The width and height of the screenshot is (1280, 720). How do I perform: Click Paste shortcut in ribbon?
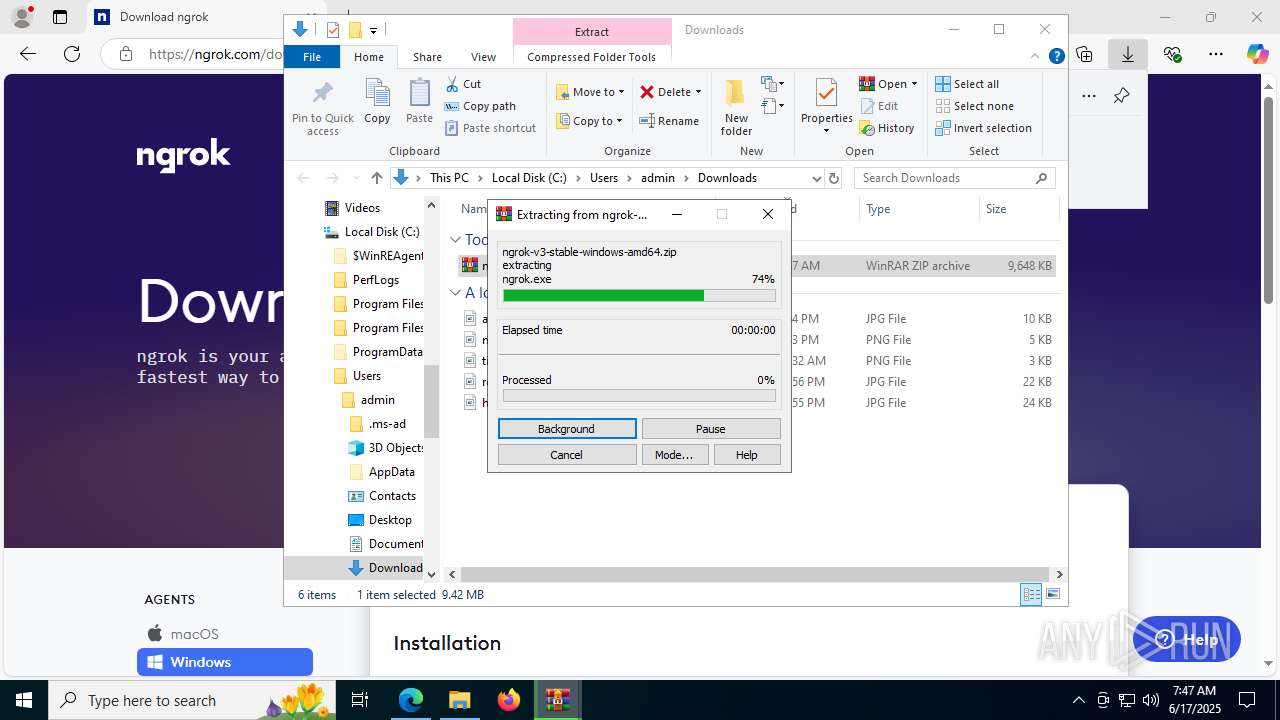point(490,128)
